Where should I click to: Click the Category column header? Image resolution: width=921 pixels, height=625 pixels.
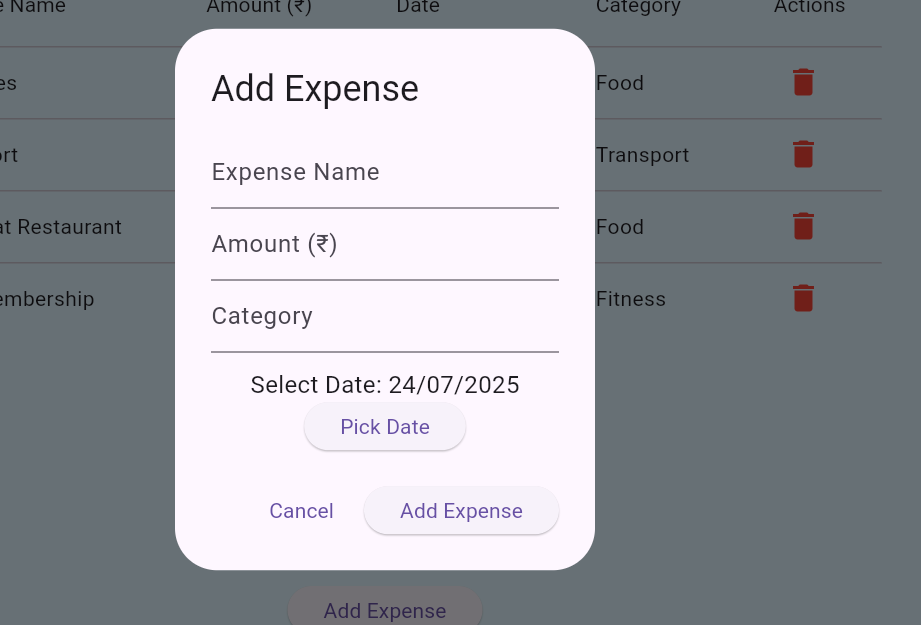pos(638,7)
